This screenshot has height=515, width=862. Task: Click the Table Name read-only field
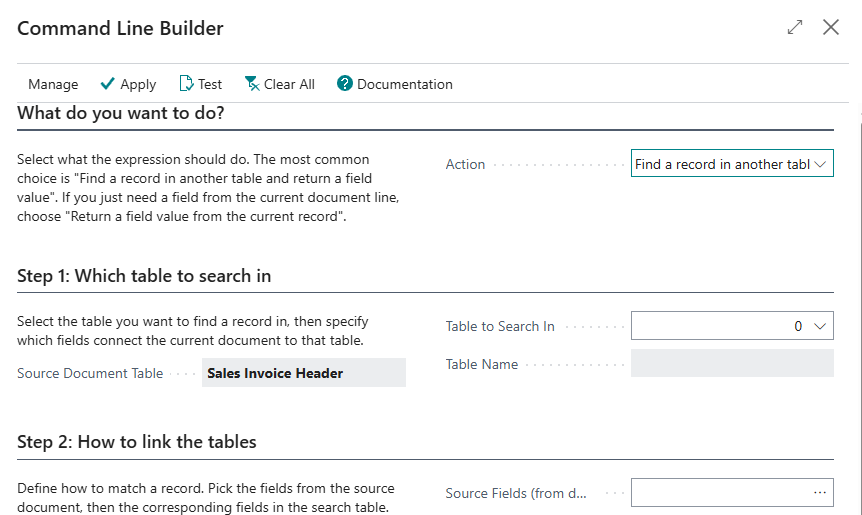[x=732, y=363]
